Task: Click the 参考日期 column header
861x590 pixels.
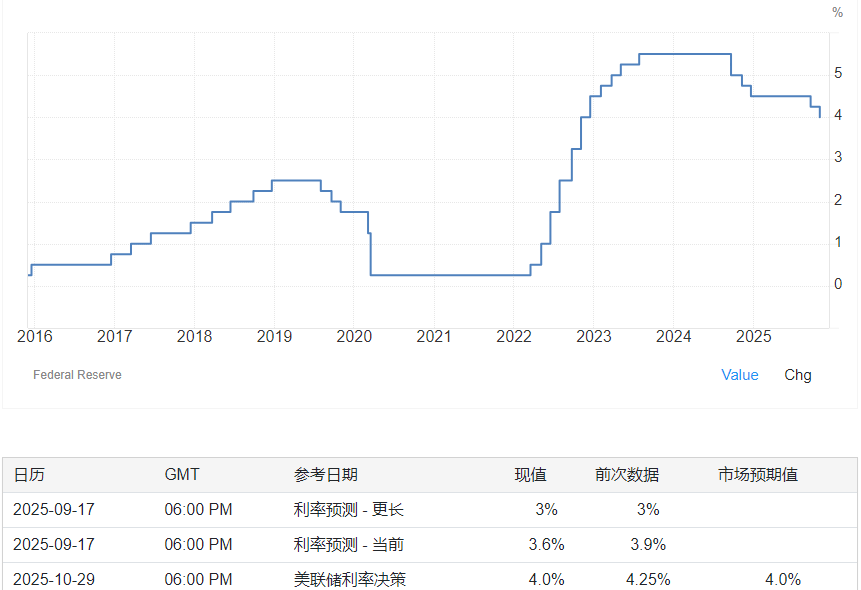Action: pyautogui.click(x=325, y=475)
